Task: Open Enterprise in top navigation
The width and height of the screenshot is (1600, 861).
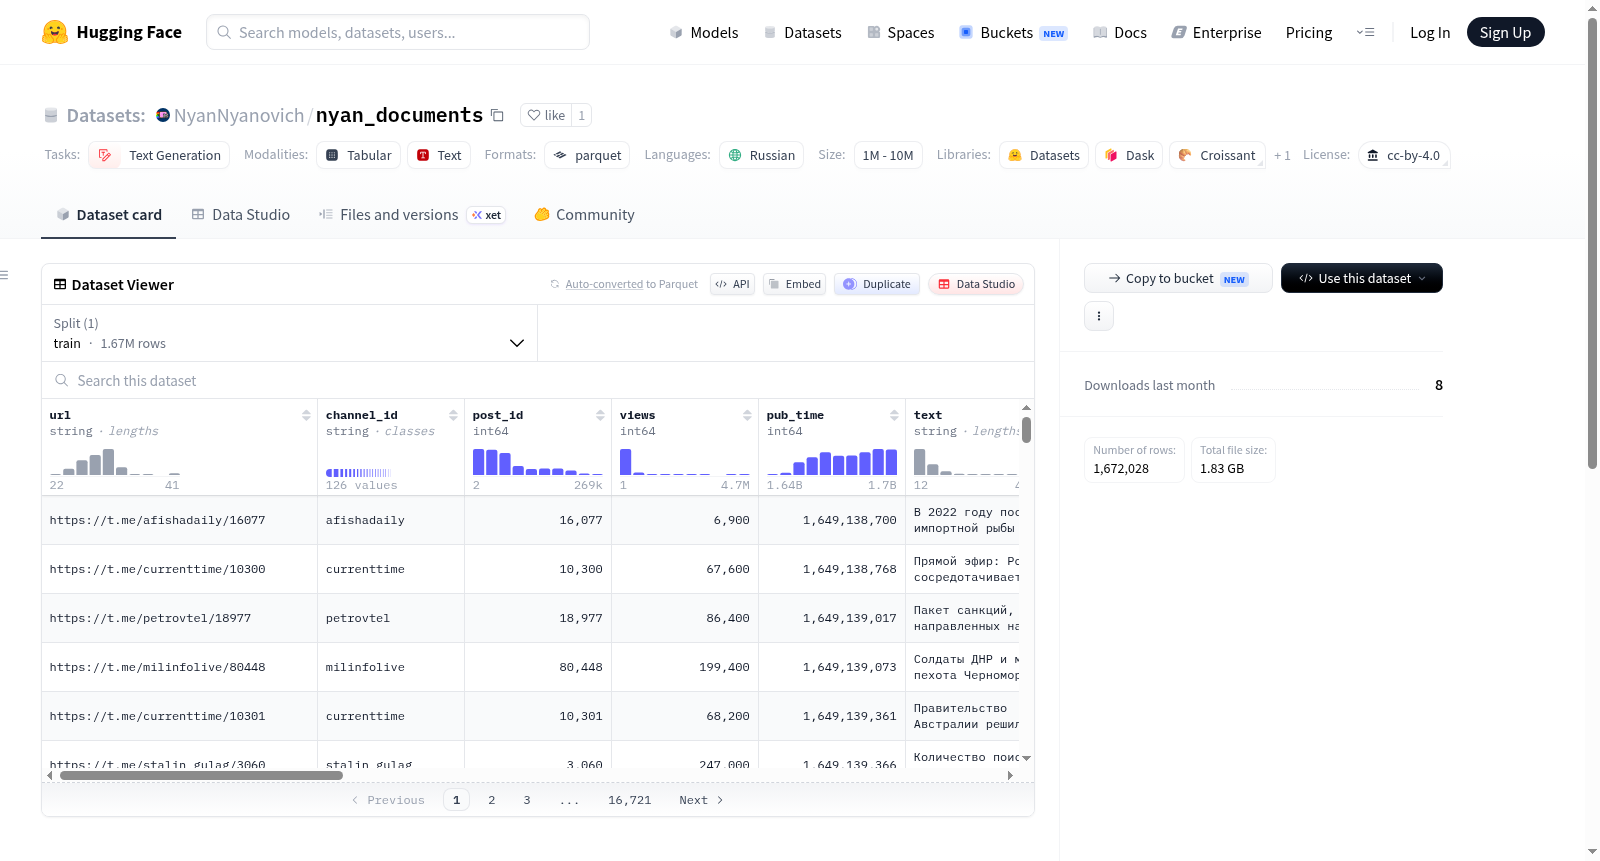Action: click(x=1217, y=32)
